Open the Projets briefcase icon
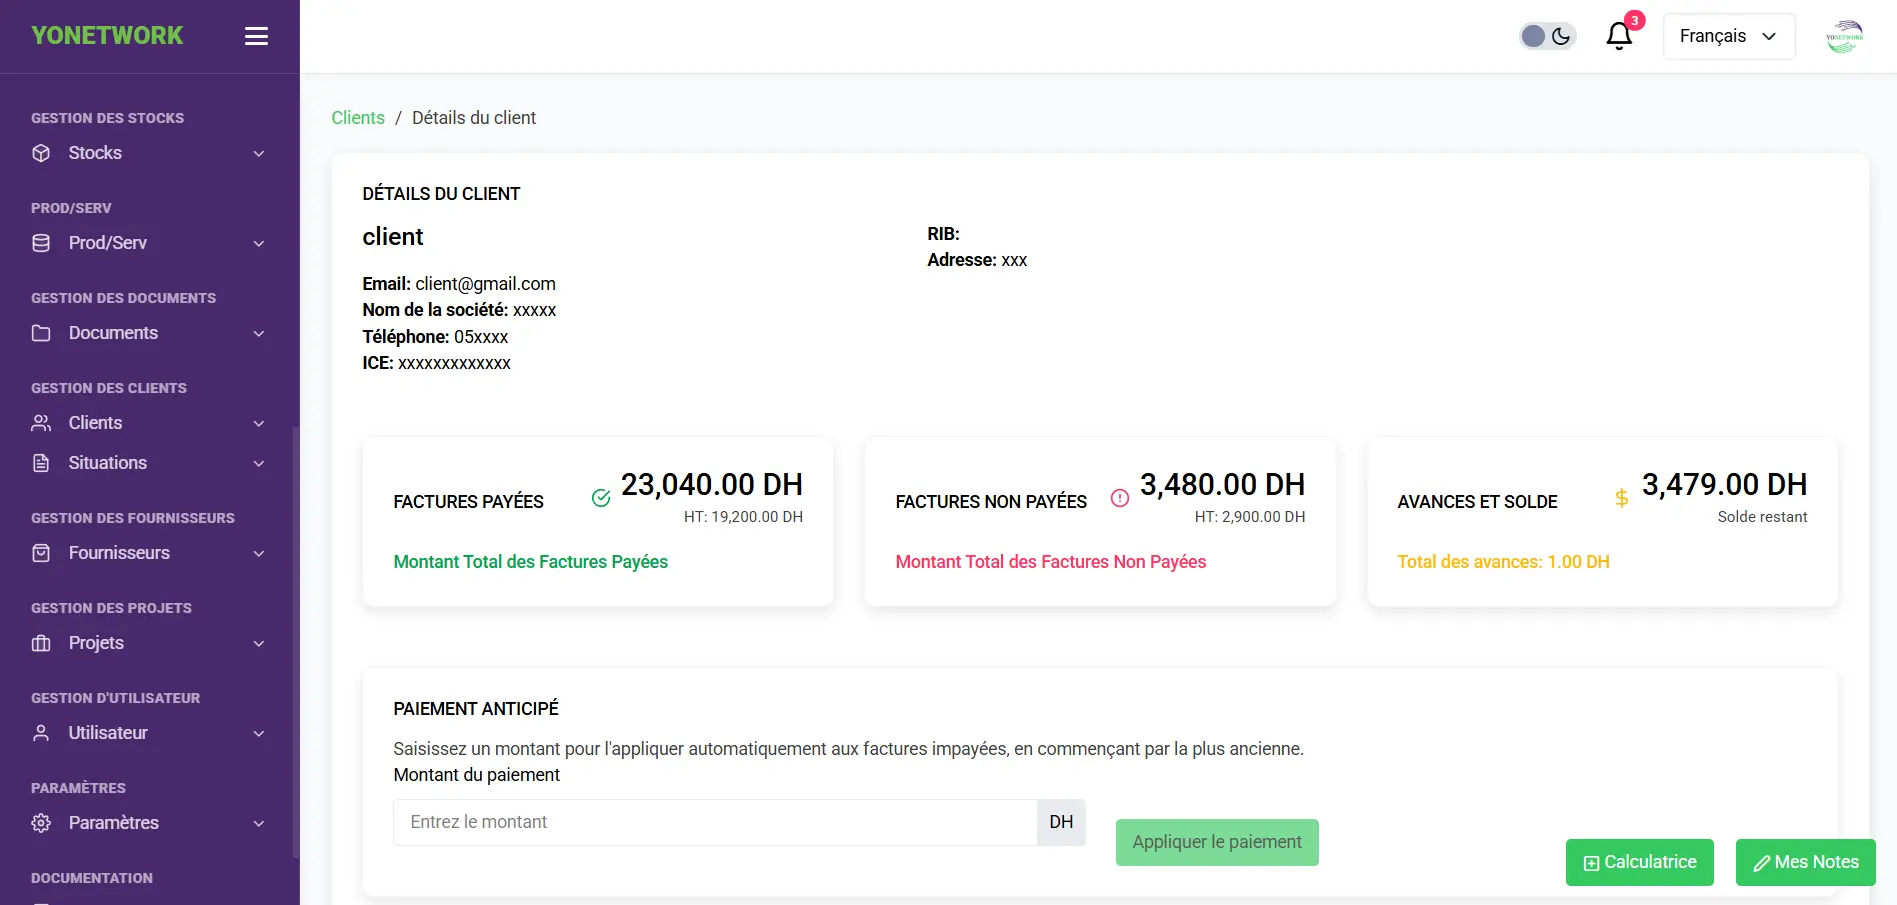This screenshot has width=1897, height=905. (41, 642)
